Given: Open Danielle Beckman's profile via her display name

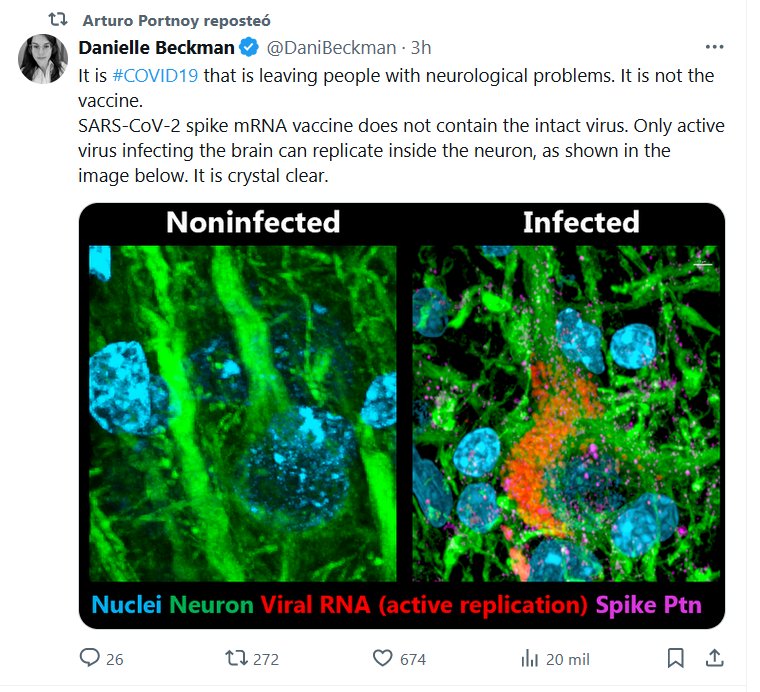Looking at the screenshot, I should click(x=156, y=47).
